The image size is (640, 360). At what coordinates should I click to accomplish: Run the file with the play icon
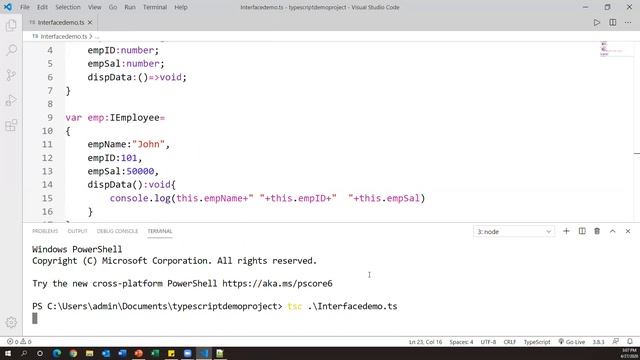(x=597, y=22)
